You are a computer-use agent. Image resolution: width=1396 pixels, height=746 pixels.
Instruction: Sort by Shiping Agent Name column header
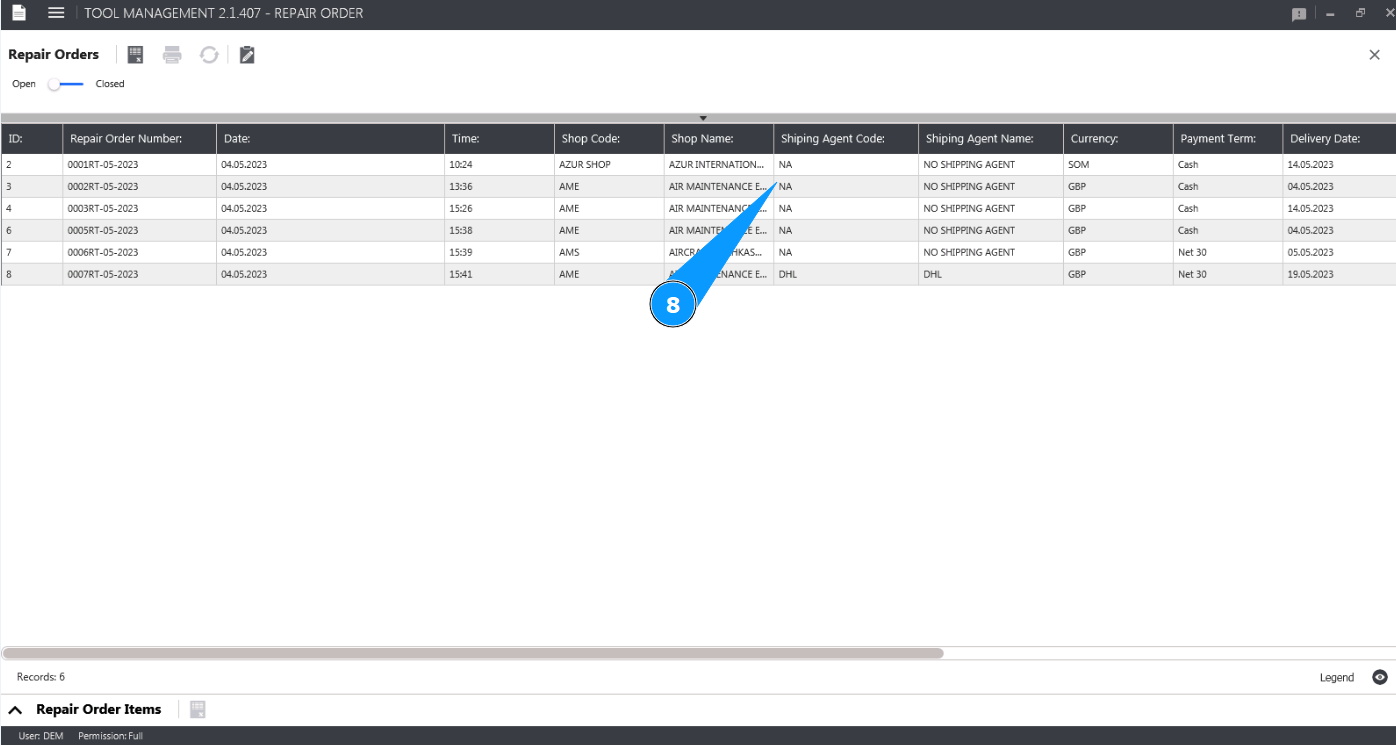pos(991,139)
